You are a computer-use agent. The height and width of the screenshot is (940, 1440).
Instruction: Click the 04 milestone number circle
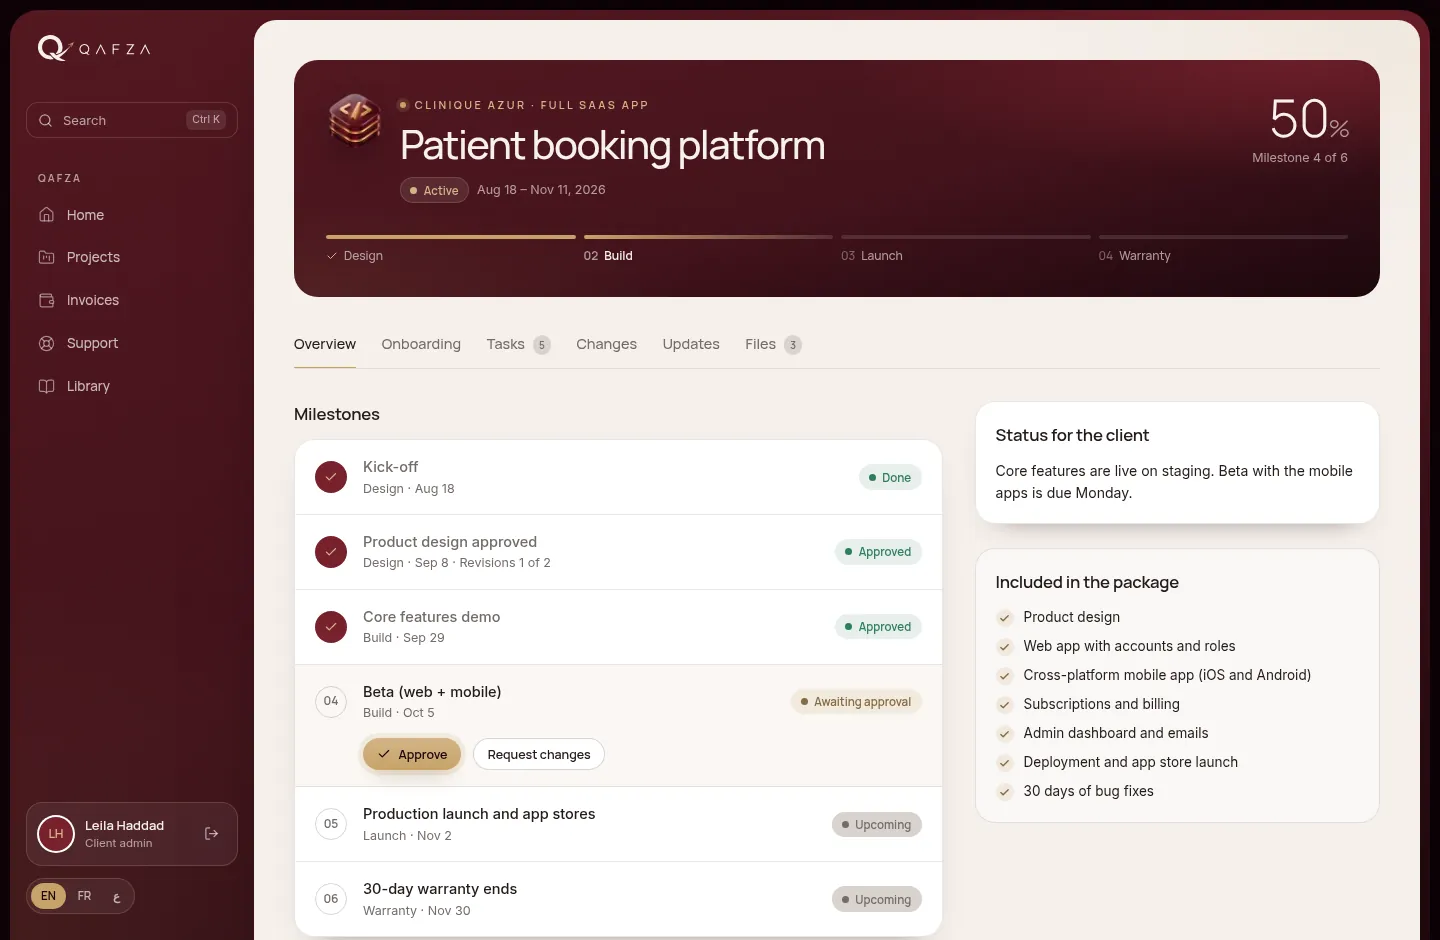(x=331, y=701)
